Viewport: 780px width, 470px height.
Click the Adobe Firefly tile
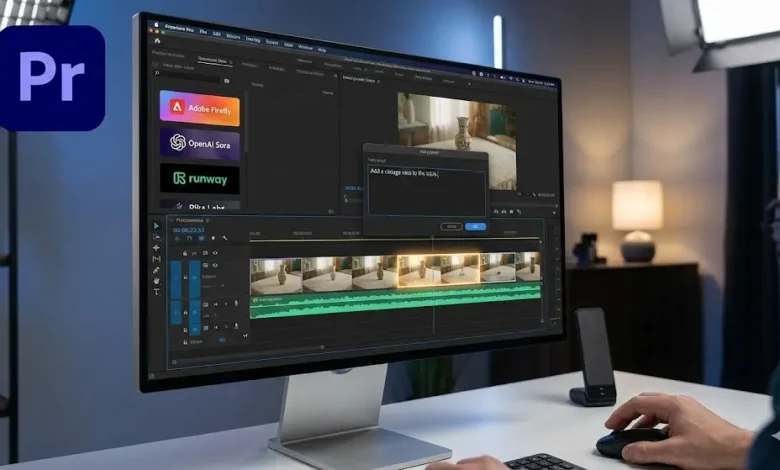pos(199,108)
